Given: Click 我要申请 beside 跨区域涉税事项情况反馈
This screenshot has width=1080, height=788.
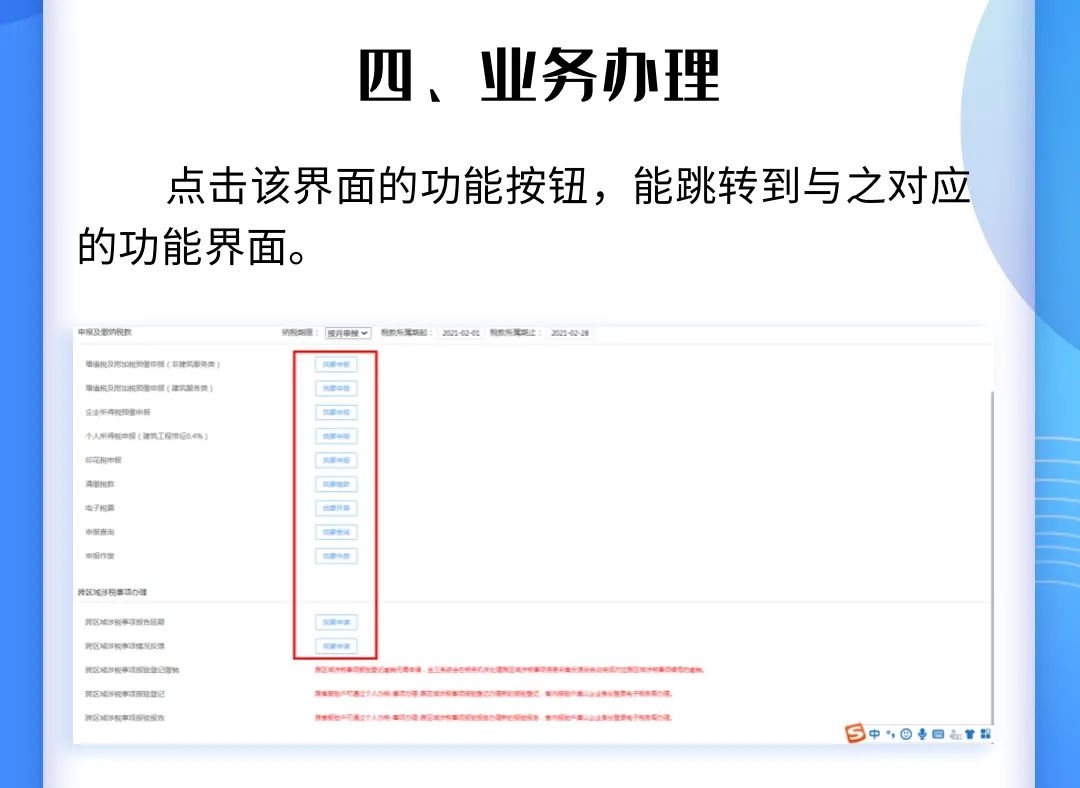Looking at the screenshot, I should click(x=336, y=646).
